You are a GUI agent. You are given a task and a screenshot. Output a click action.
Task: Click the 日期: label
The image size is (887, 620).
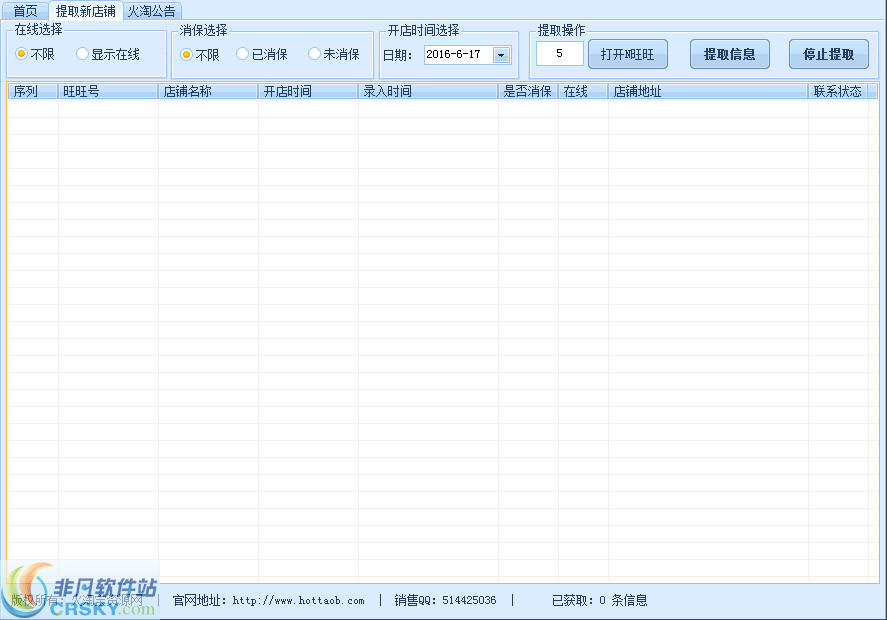[397, 55]
